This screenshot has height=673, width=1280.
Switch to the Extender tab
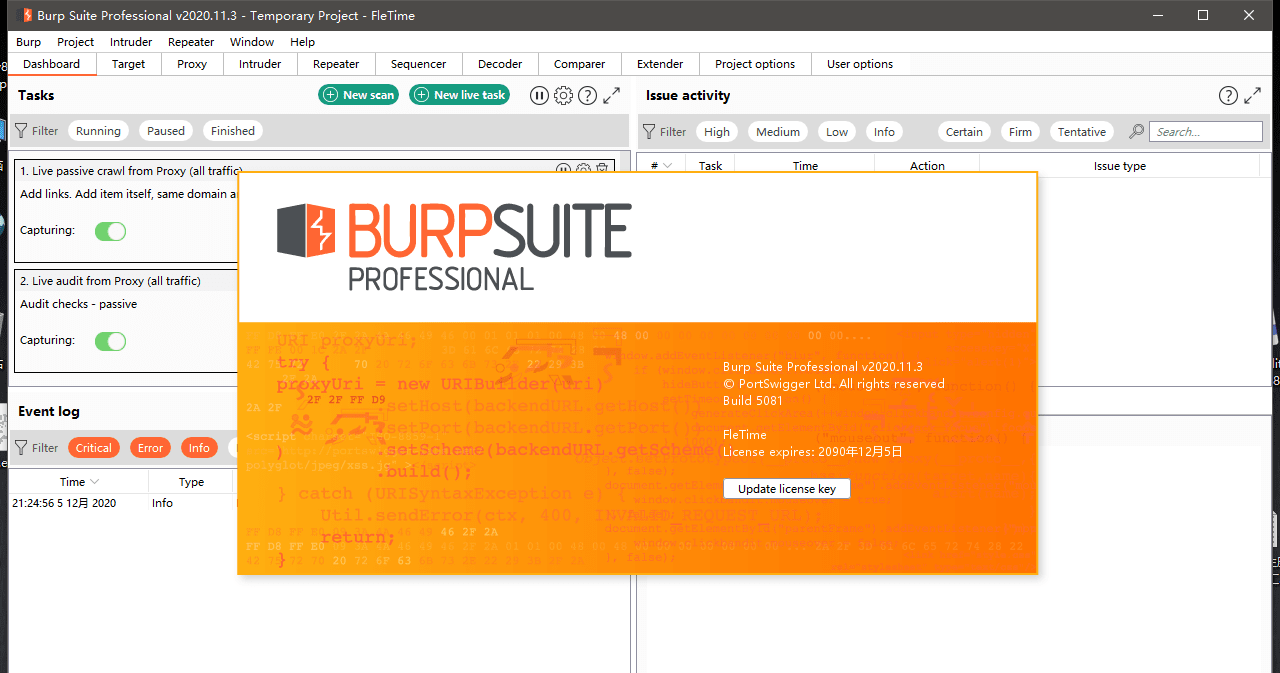(660, 64)
